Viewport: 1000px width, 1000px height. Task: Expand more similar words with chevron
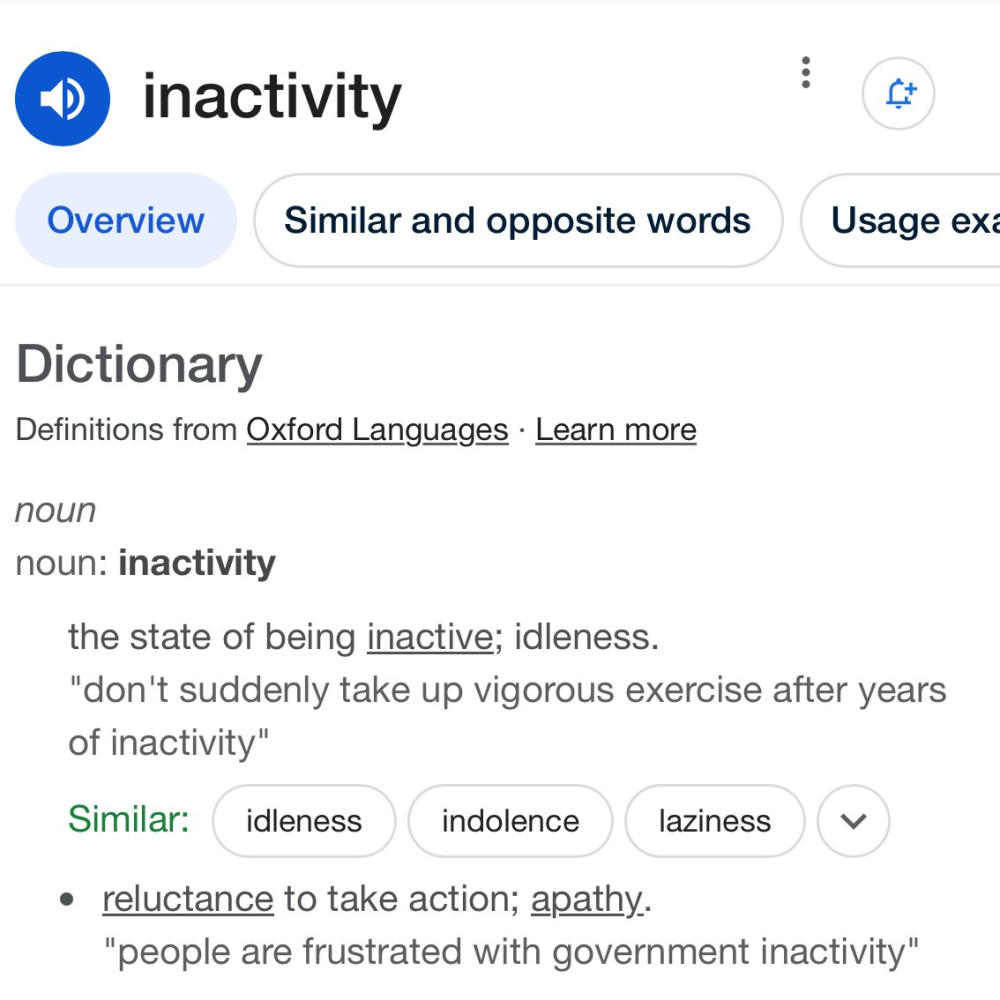[853, 821]
